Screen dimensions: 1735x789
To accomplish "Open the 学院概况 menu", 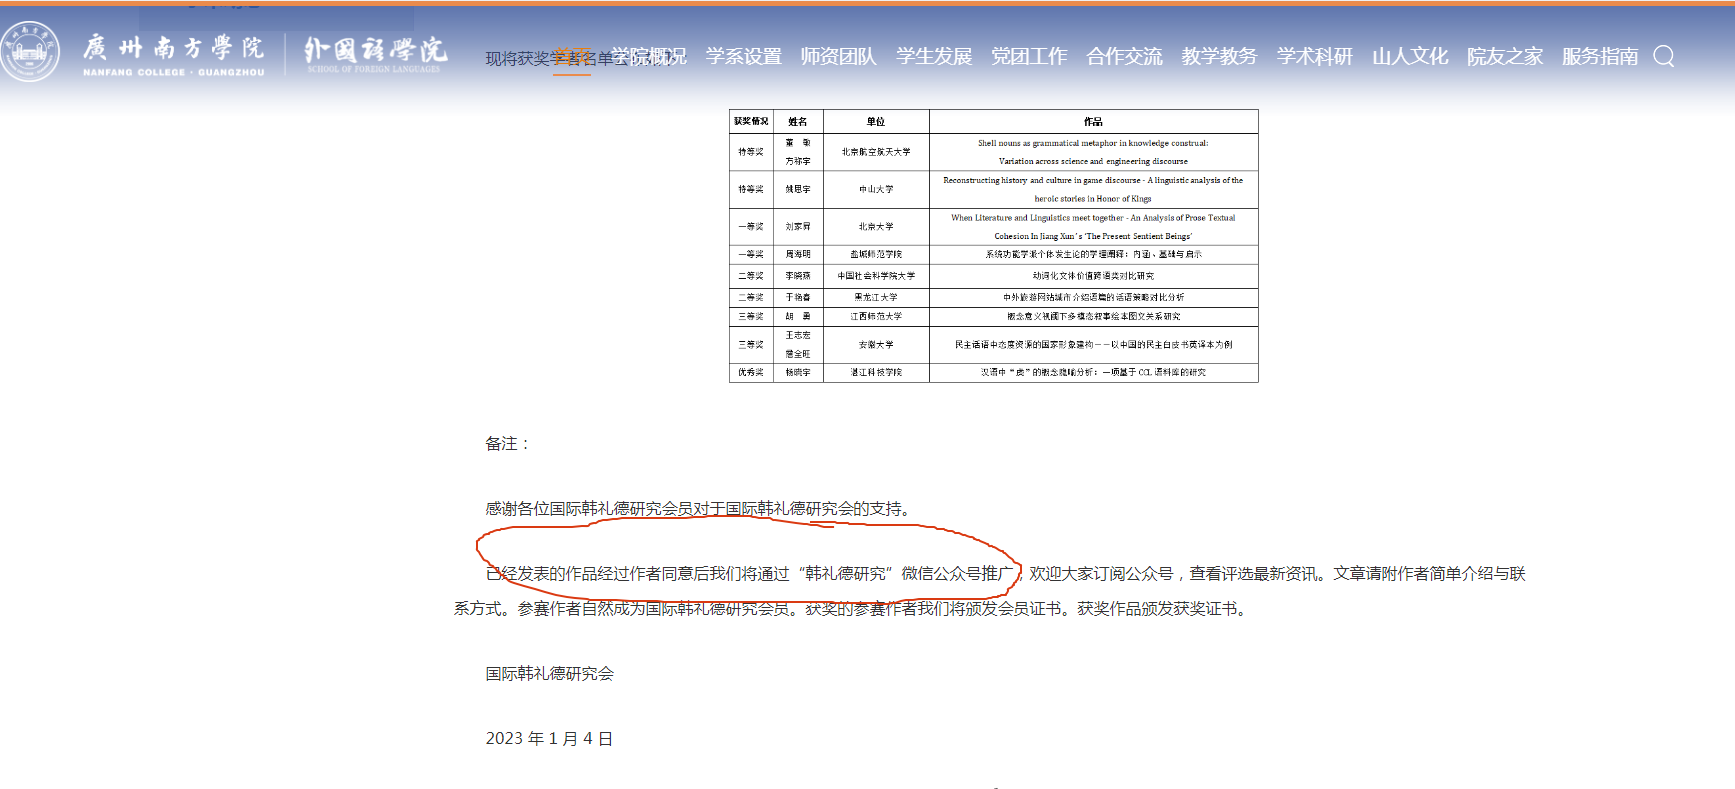I will pos(649,56).
